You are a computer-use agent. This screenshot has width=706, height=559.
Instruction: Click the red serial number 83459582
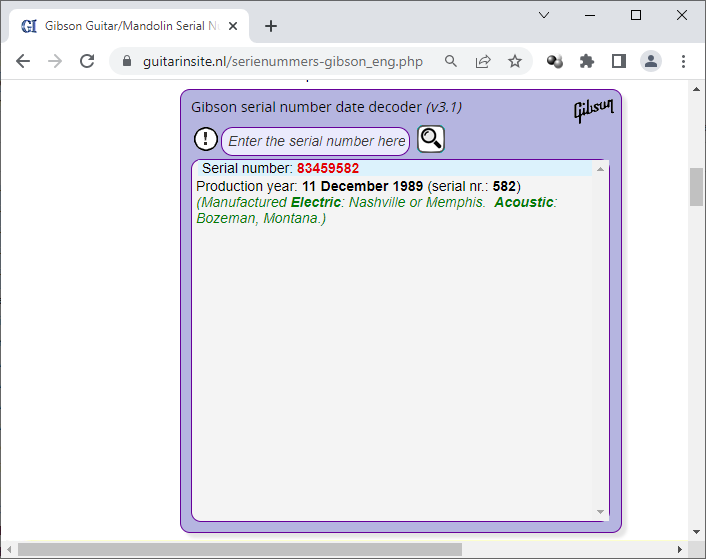[x=328, y=168]
